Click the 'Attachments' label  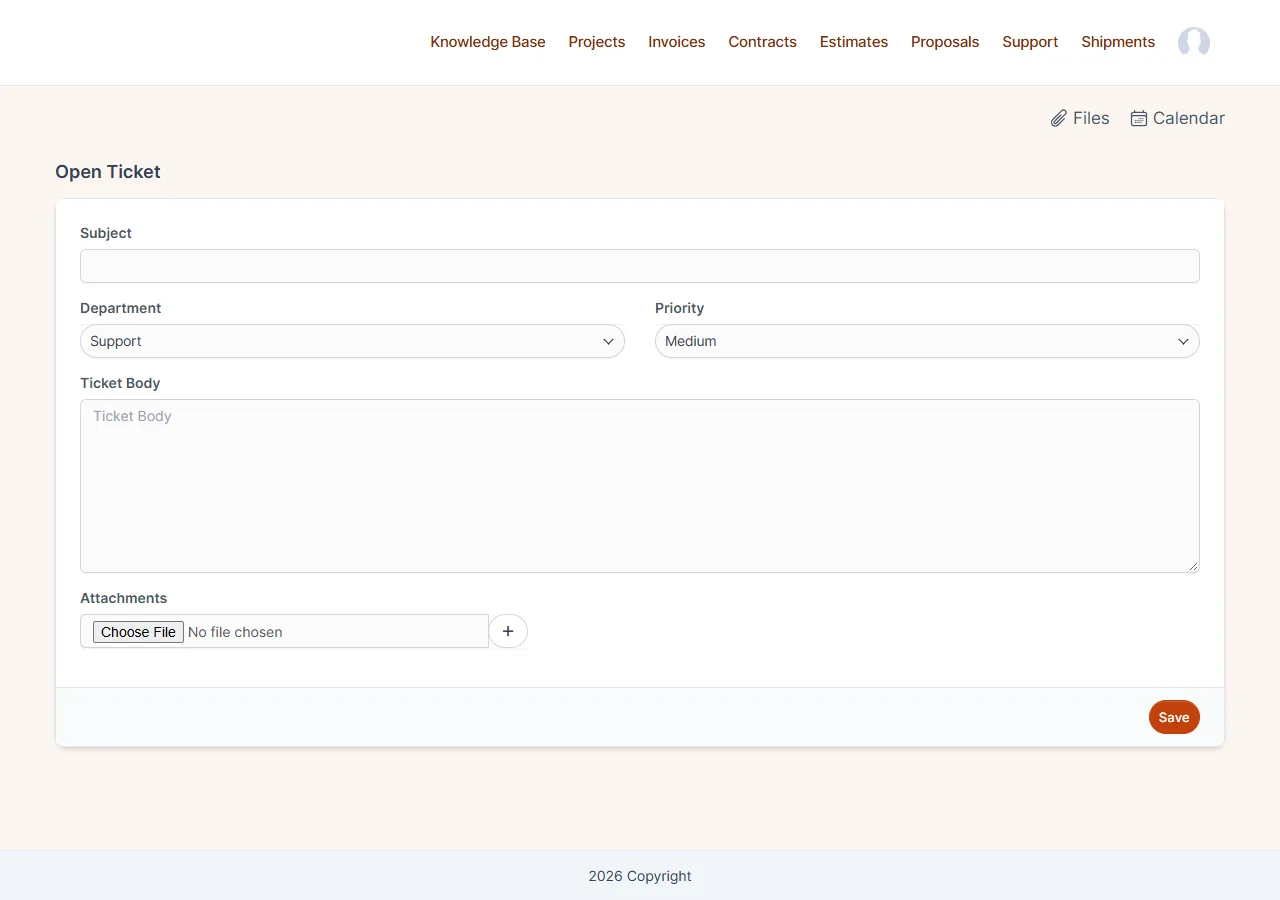(x=124, y=598)
